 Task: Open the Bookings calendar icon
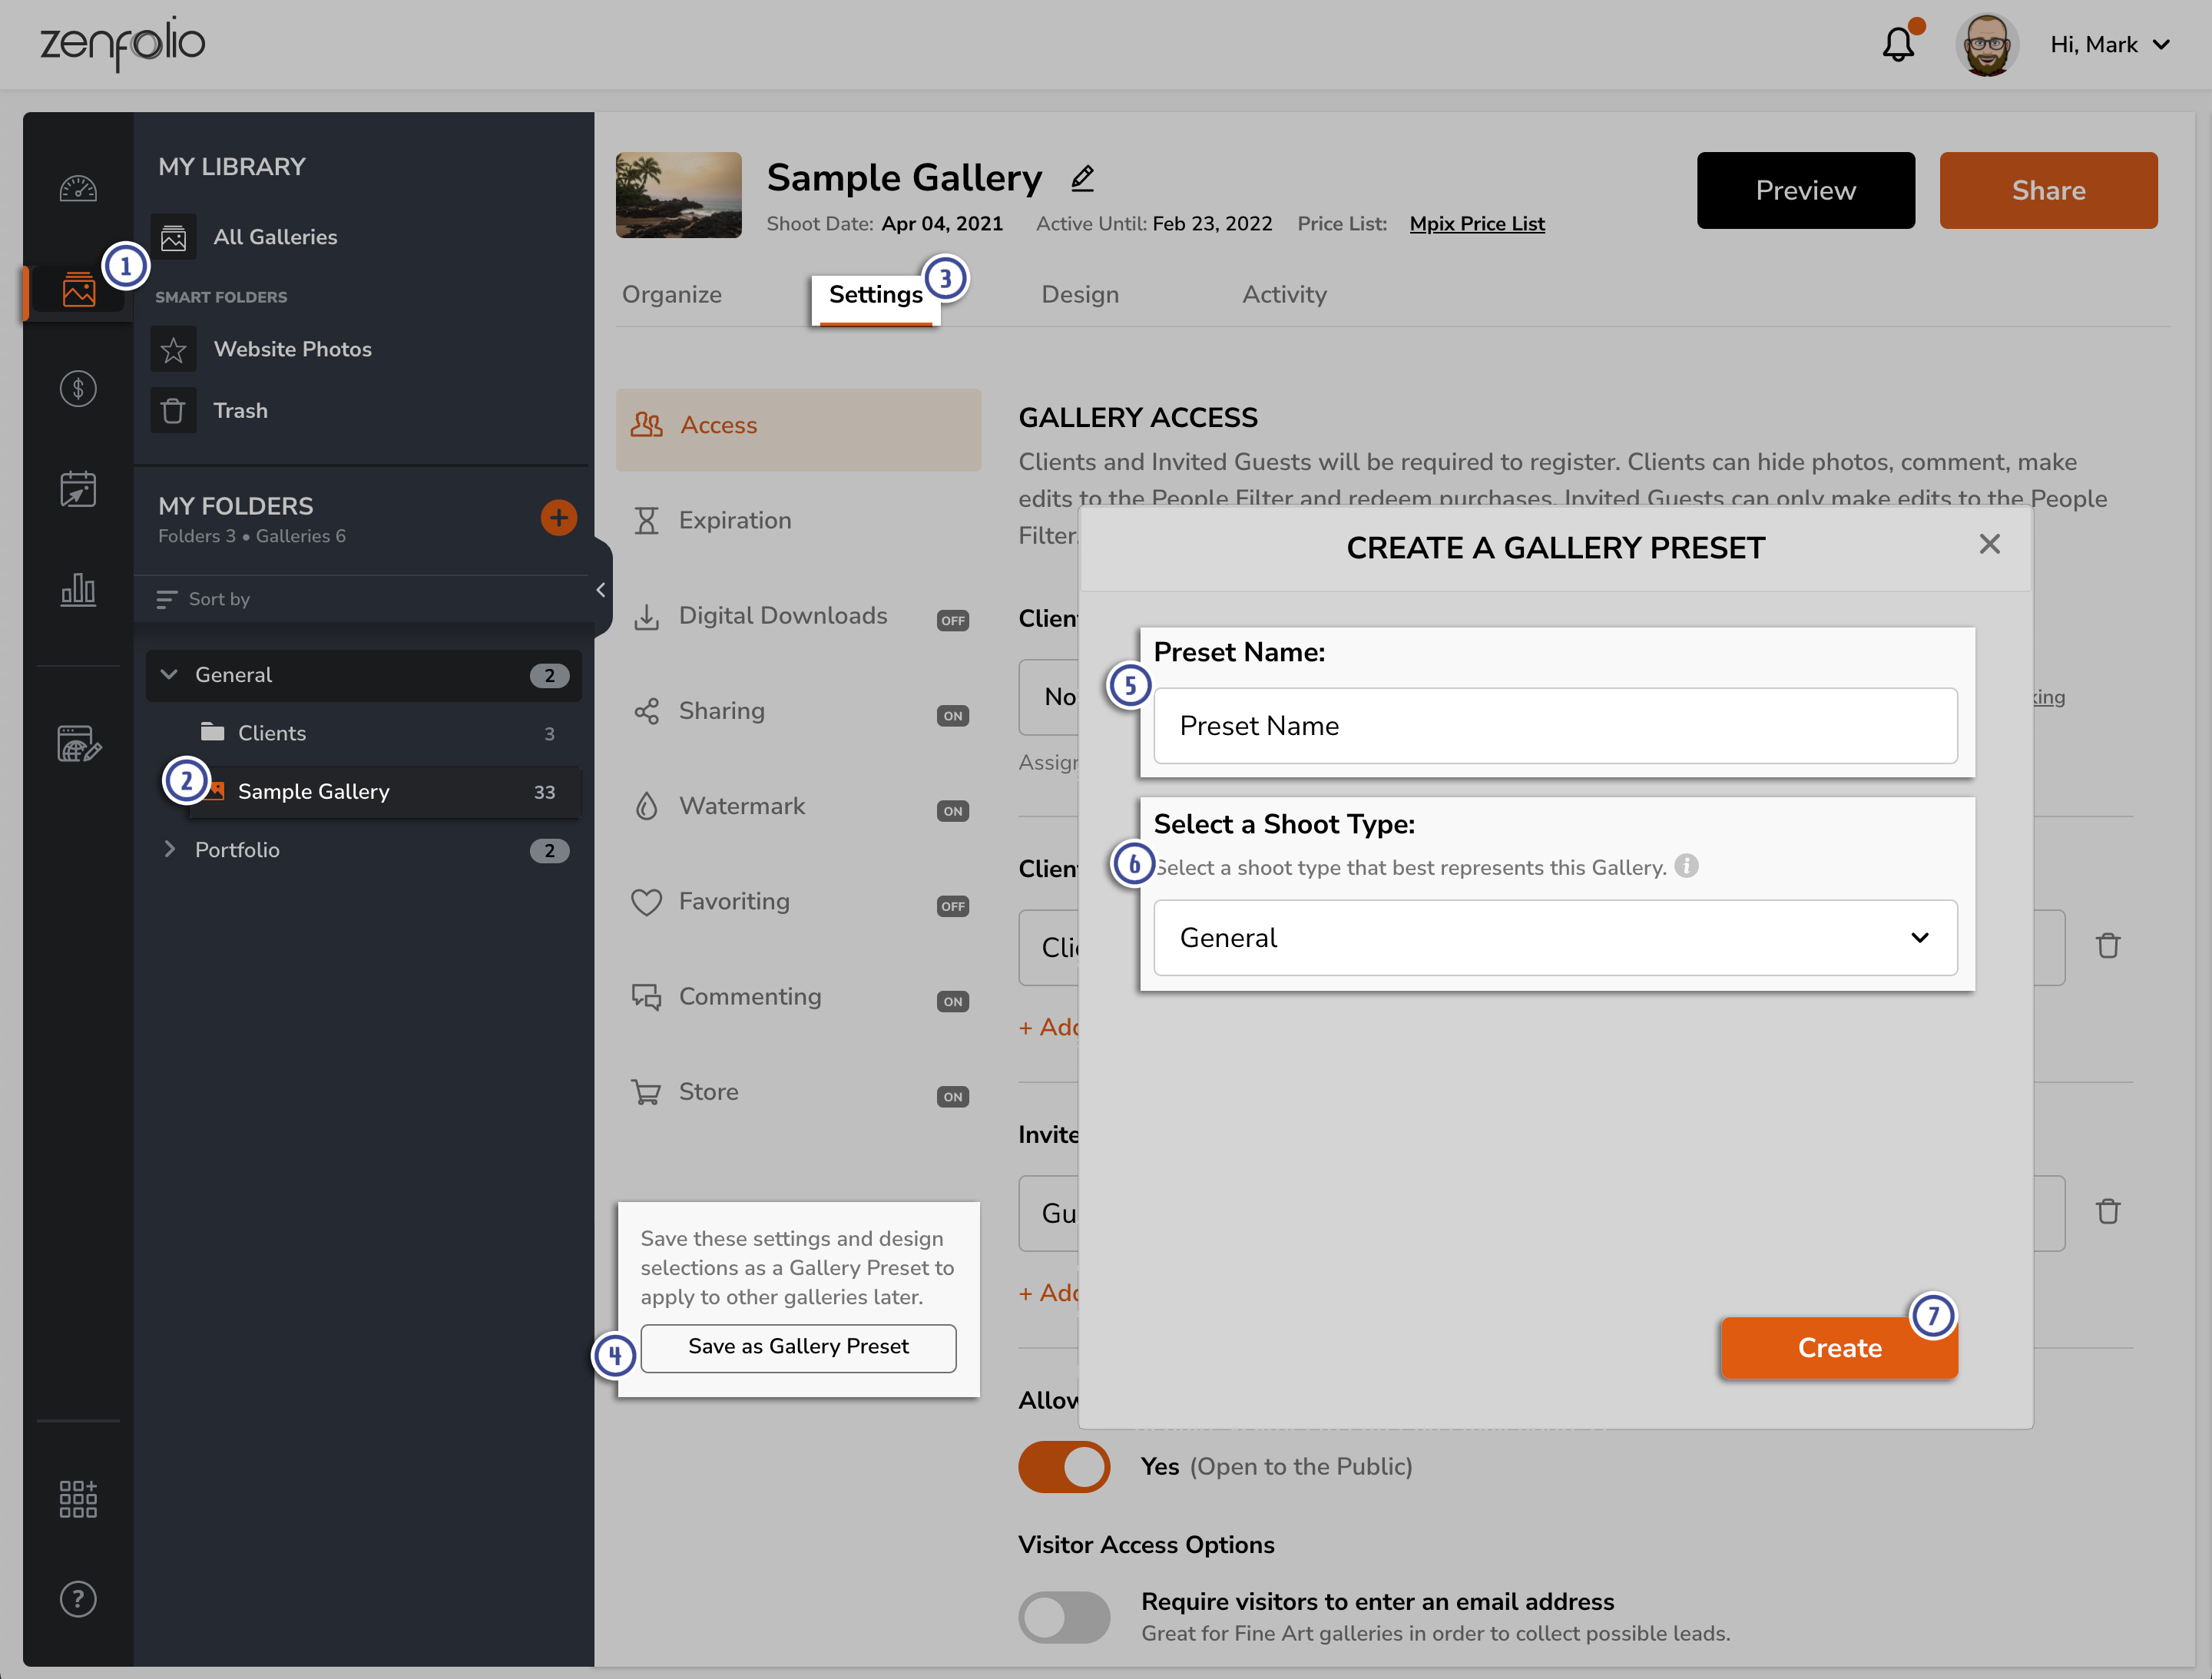[x=78, y=489]
